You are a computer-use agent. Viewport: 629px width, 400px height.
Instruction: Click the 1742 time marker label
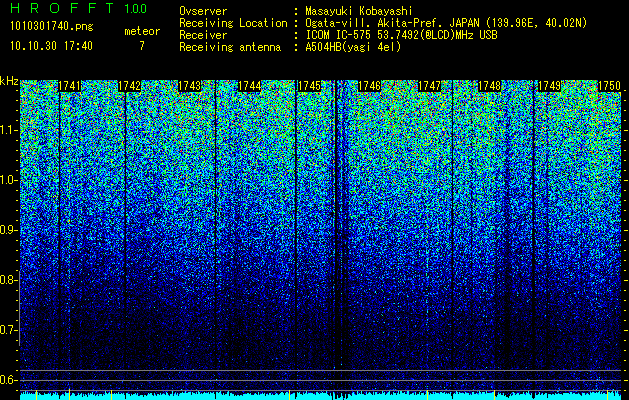(130, 86)
